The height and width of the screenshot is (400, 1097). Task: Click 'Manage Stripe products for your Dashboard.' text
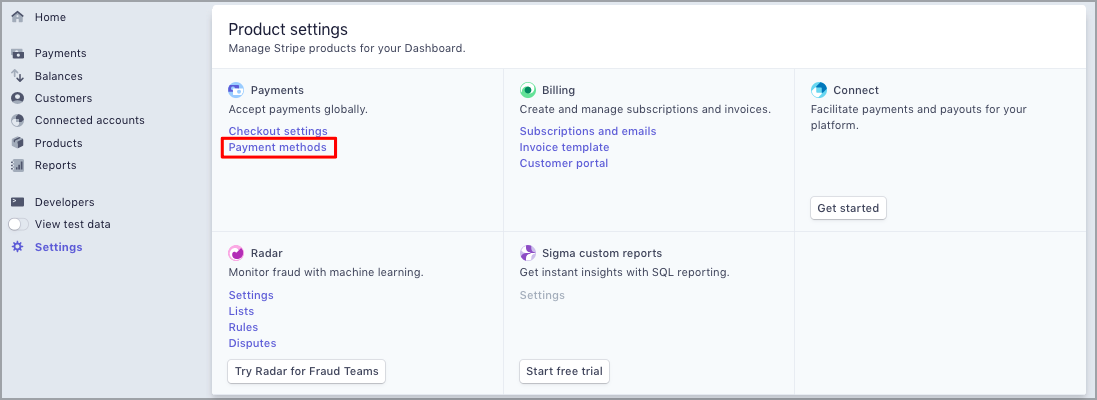pyautogui.click(x=347, y=49)
